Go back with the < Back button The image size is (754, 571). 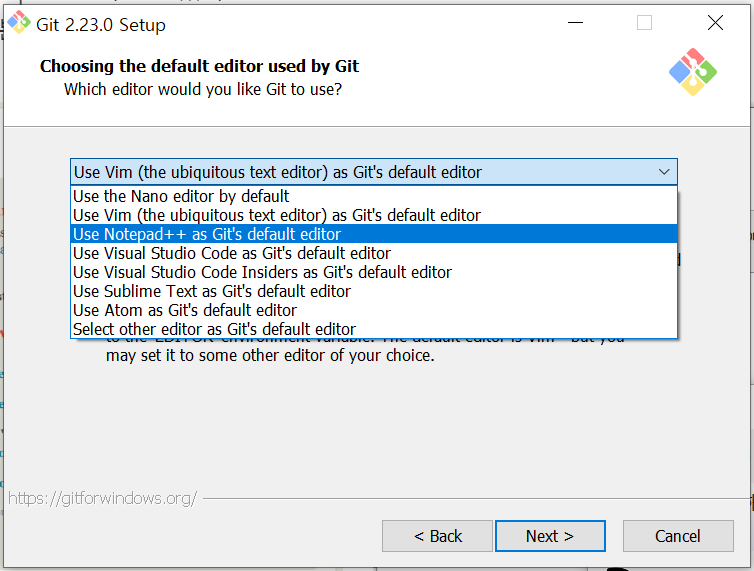coord(438,536)
